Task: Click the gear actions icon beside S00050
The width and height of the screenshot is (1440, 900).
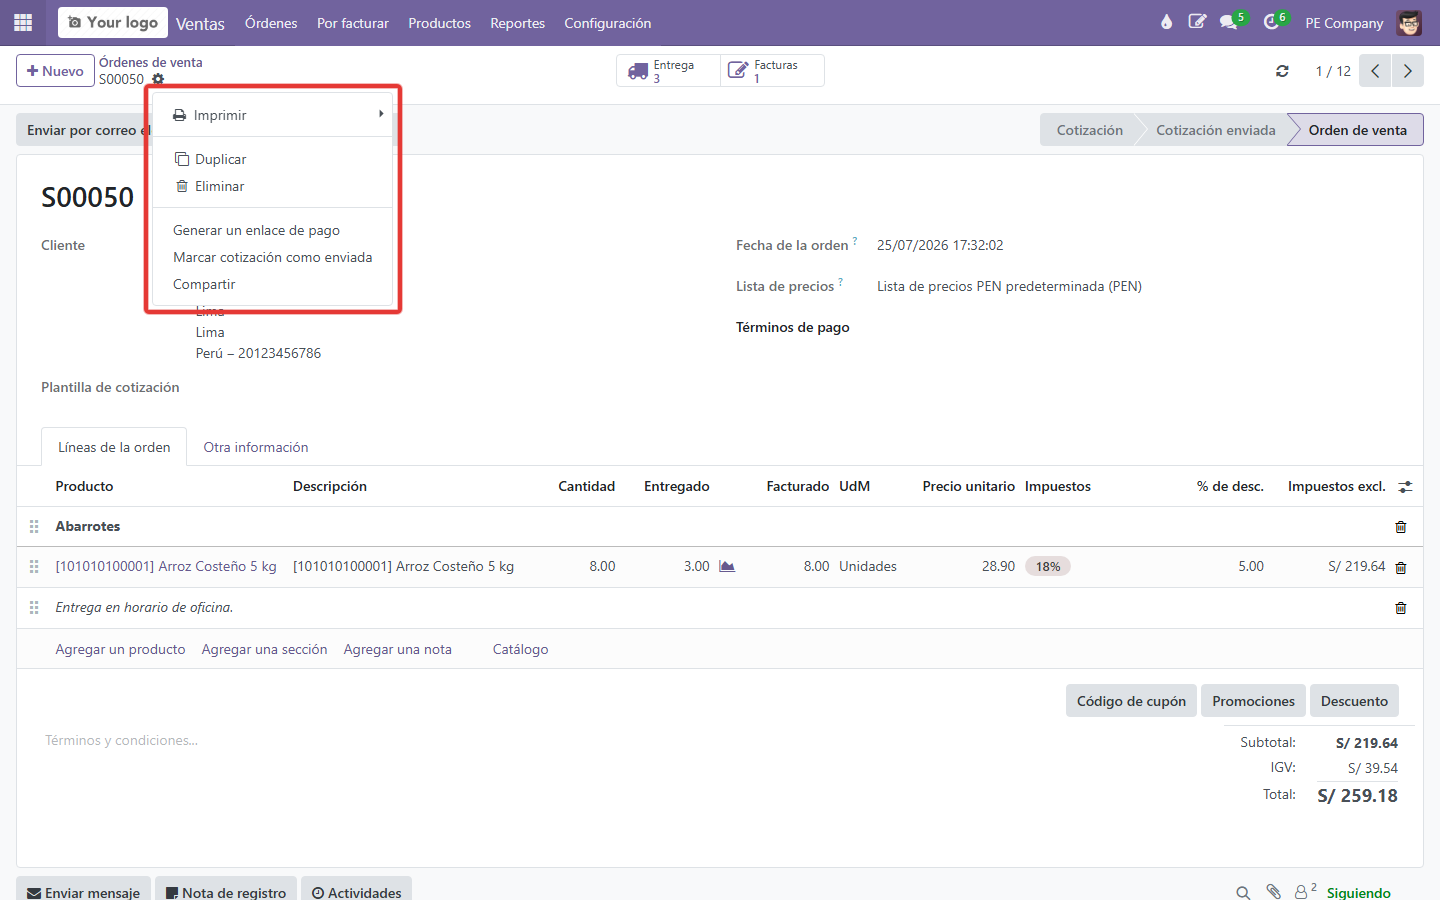Action: click(158, 79)
